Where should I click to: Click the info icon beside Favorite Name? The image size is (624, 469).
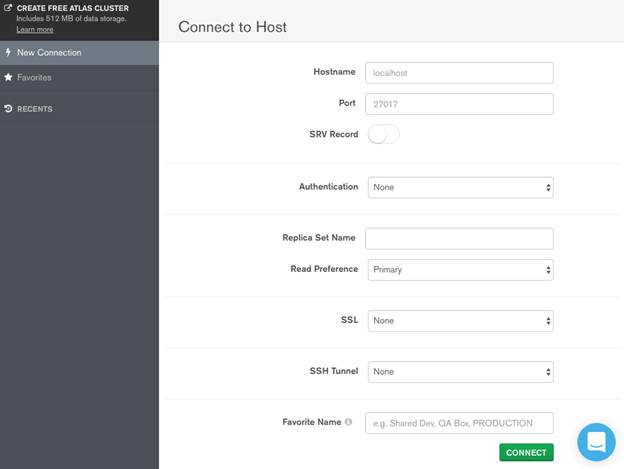(x=348, y=422)
